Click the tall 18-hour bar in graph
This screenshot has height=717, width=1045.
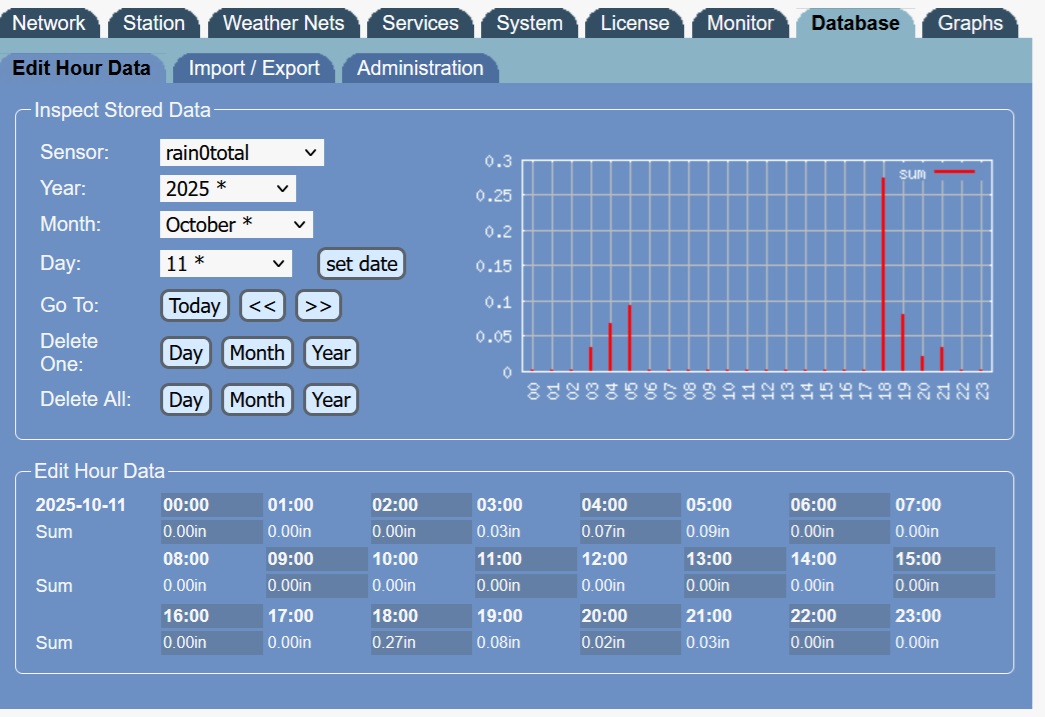click(x=883, y=273)
